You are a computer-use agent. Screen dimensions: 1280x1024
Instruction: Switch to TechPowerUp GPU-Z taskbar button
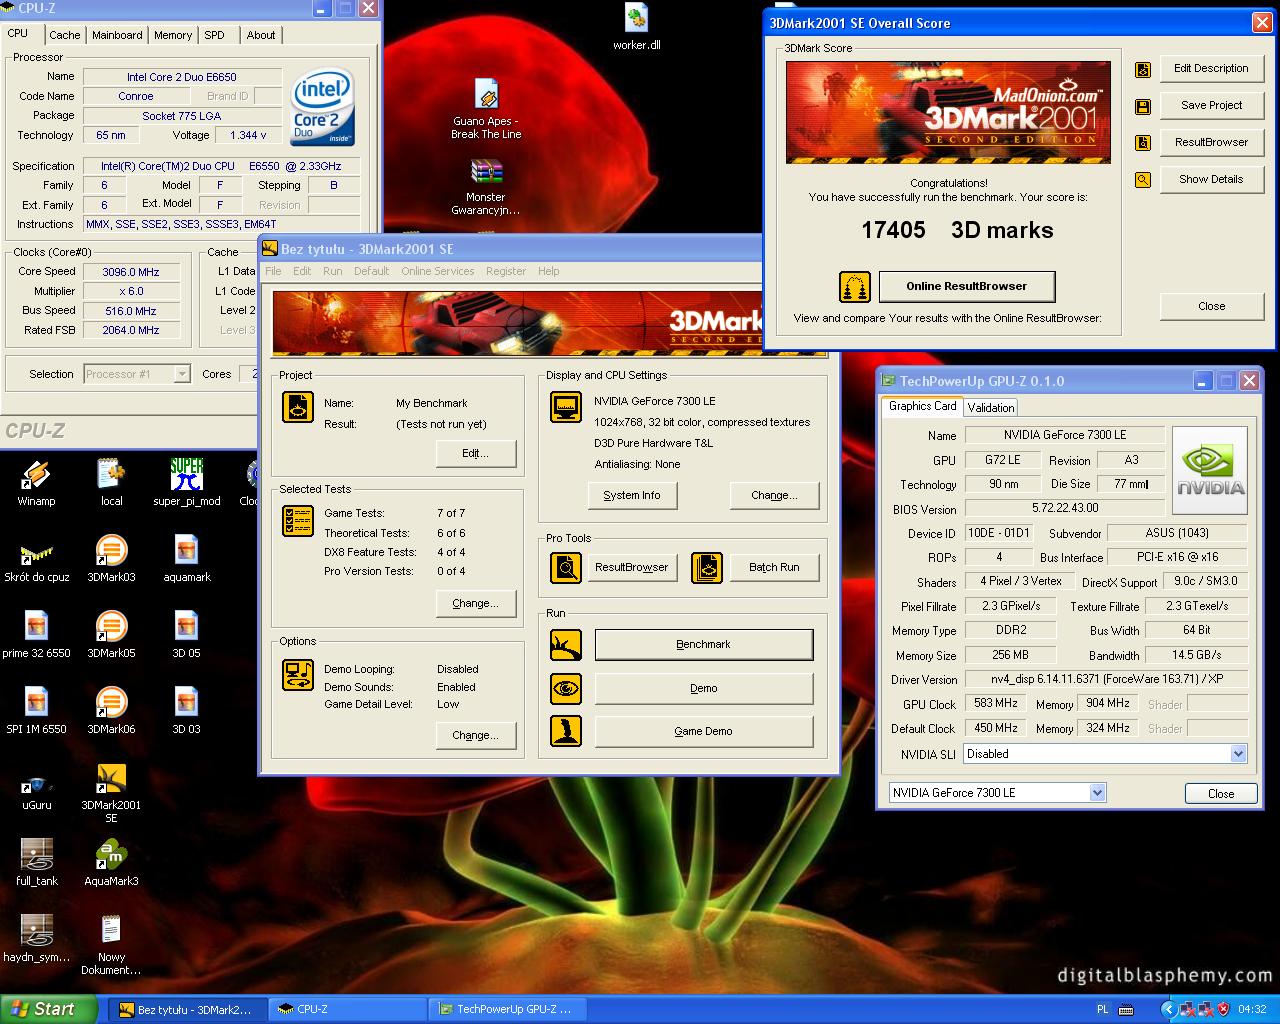507,1009
